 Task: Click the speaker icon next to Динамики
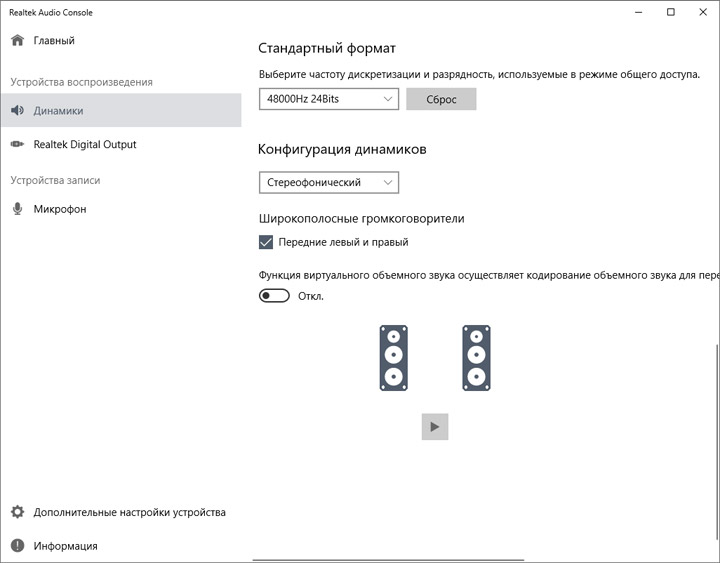(17, 111)
